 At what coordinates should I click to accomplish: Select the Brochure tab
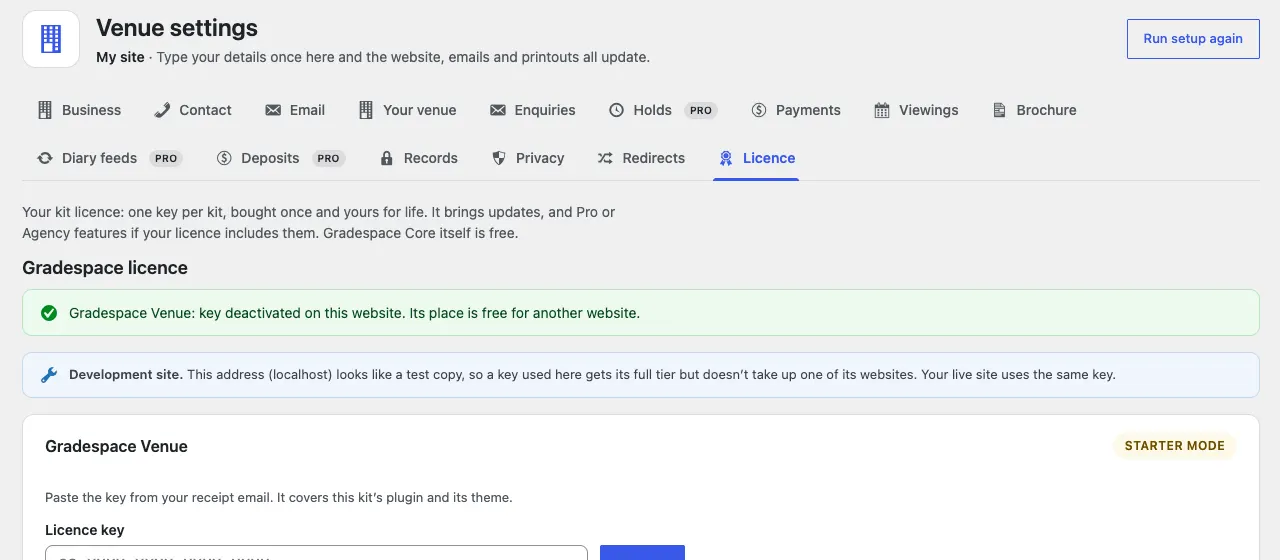[1034, 110]
